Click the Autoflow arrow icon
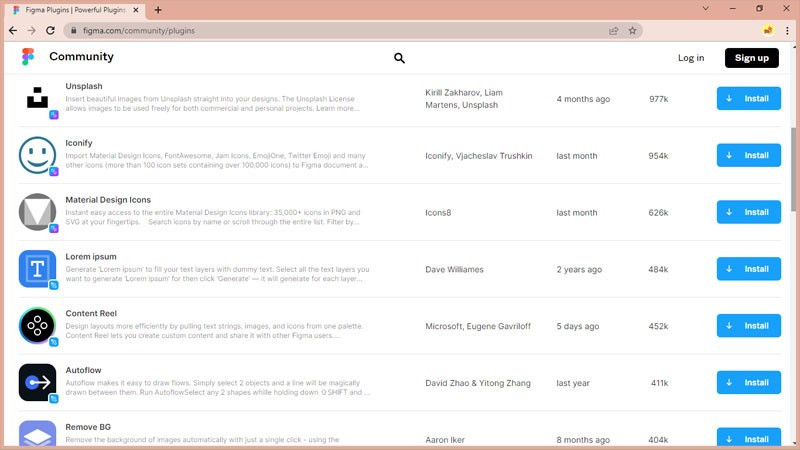The height and width of the screenshot is (450, 800). click(37, 382)
